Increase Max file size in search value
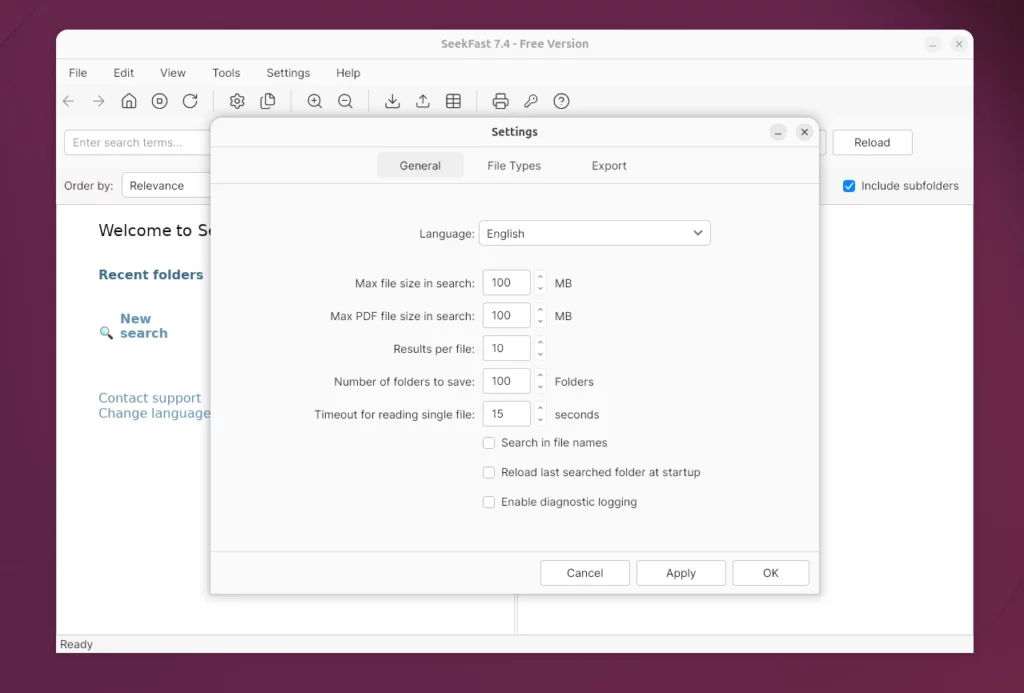This screenshot has width=1024, height=693. 540,277
